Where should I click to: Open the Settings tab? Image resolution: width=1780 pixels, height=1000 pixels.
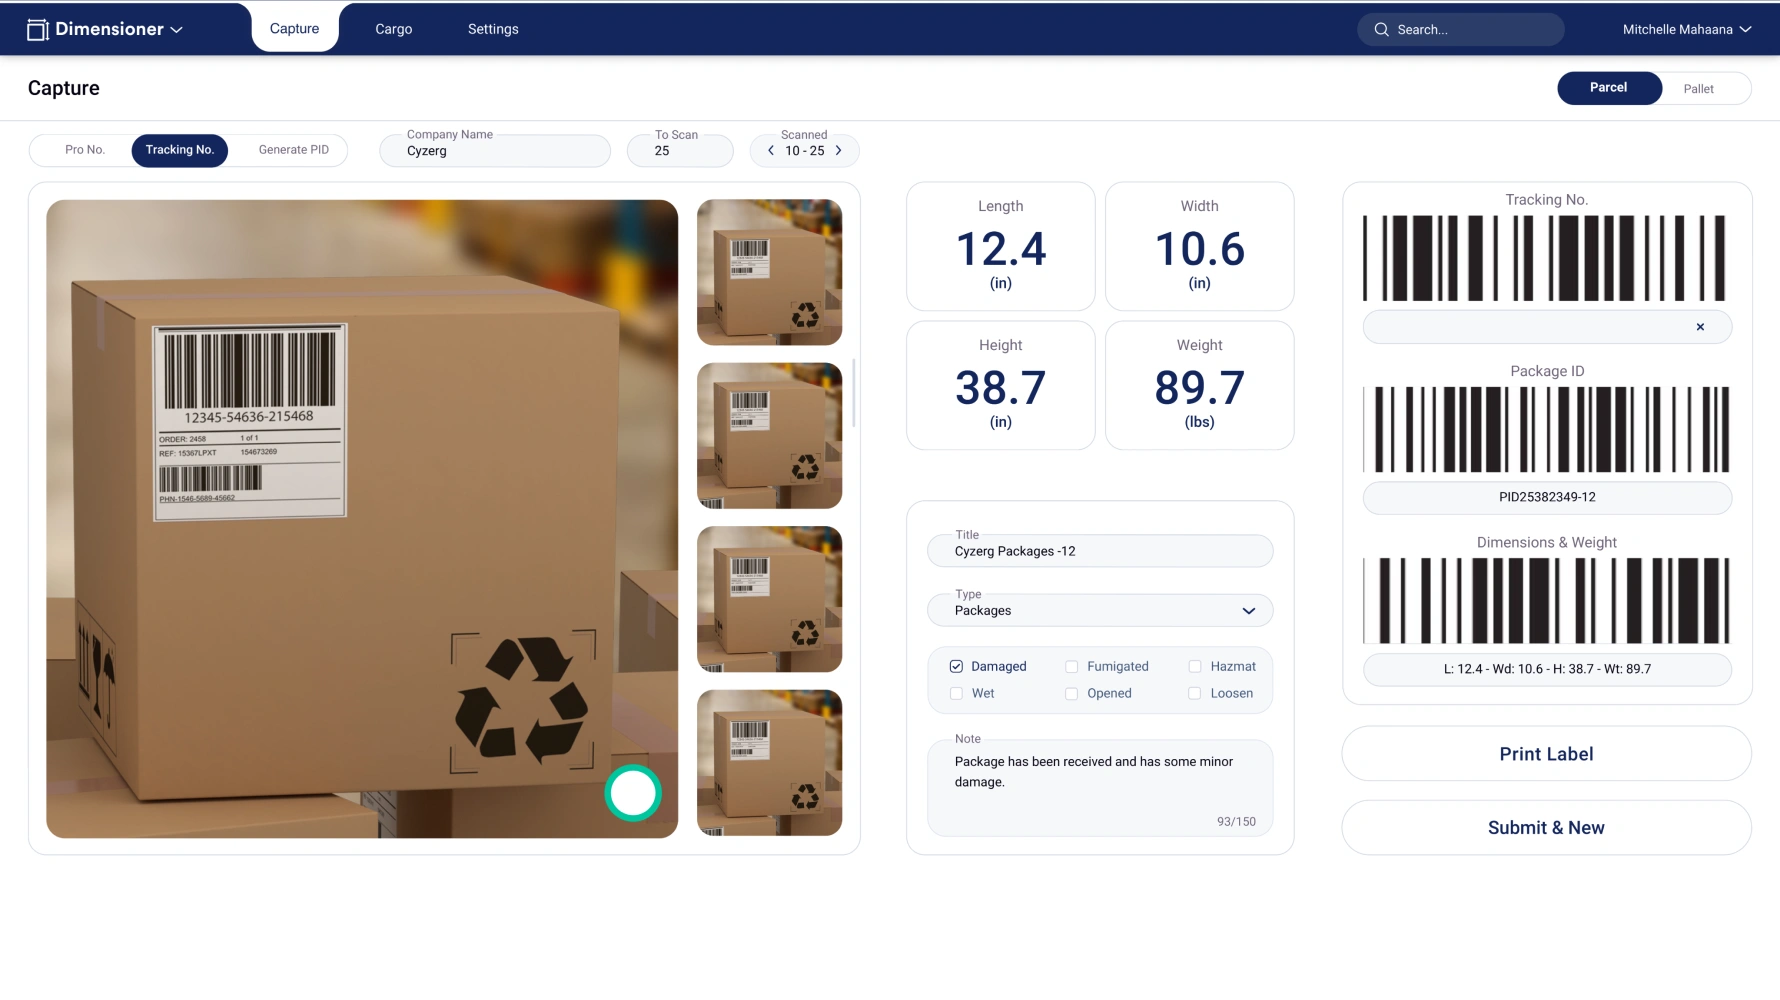pos(493,30)
